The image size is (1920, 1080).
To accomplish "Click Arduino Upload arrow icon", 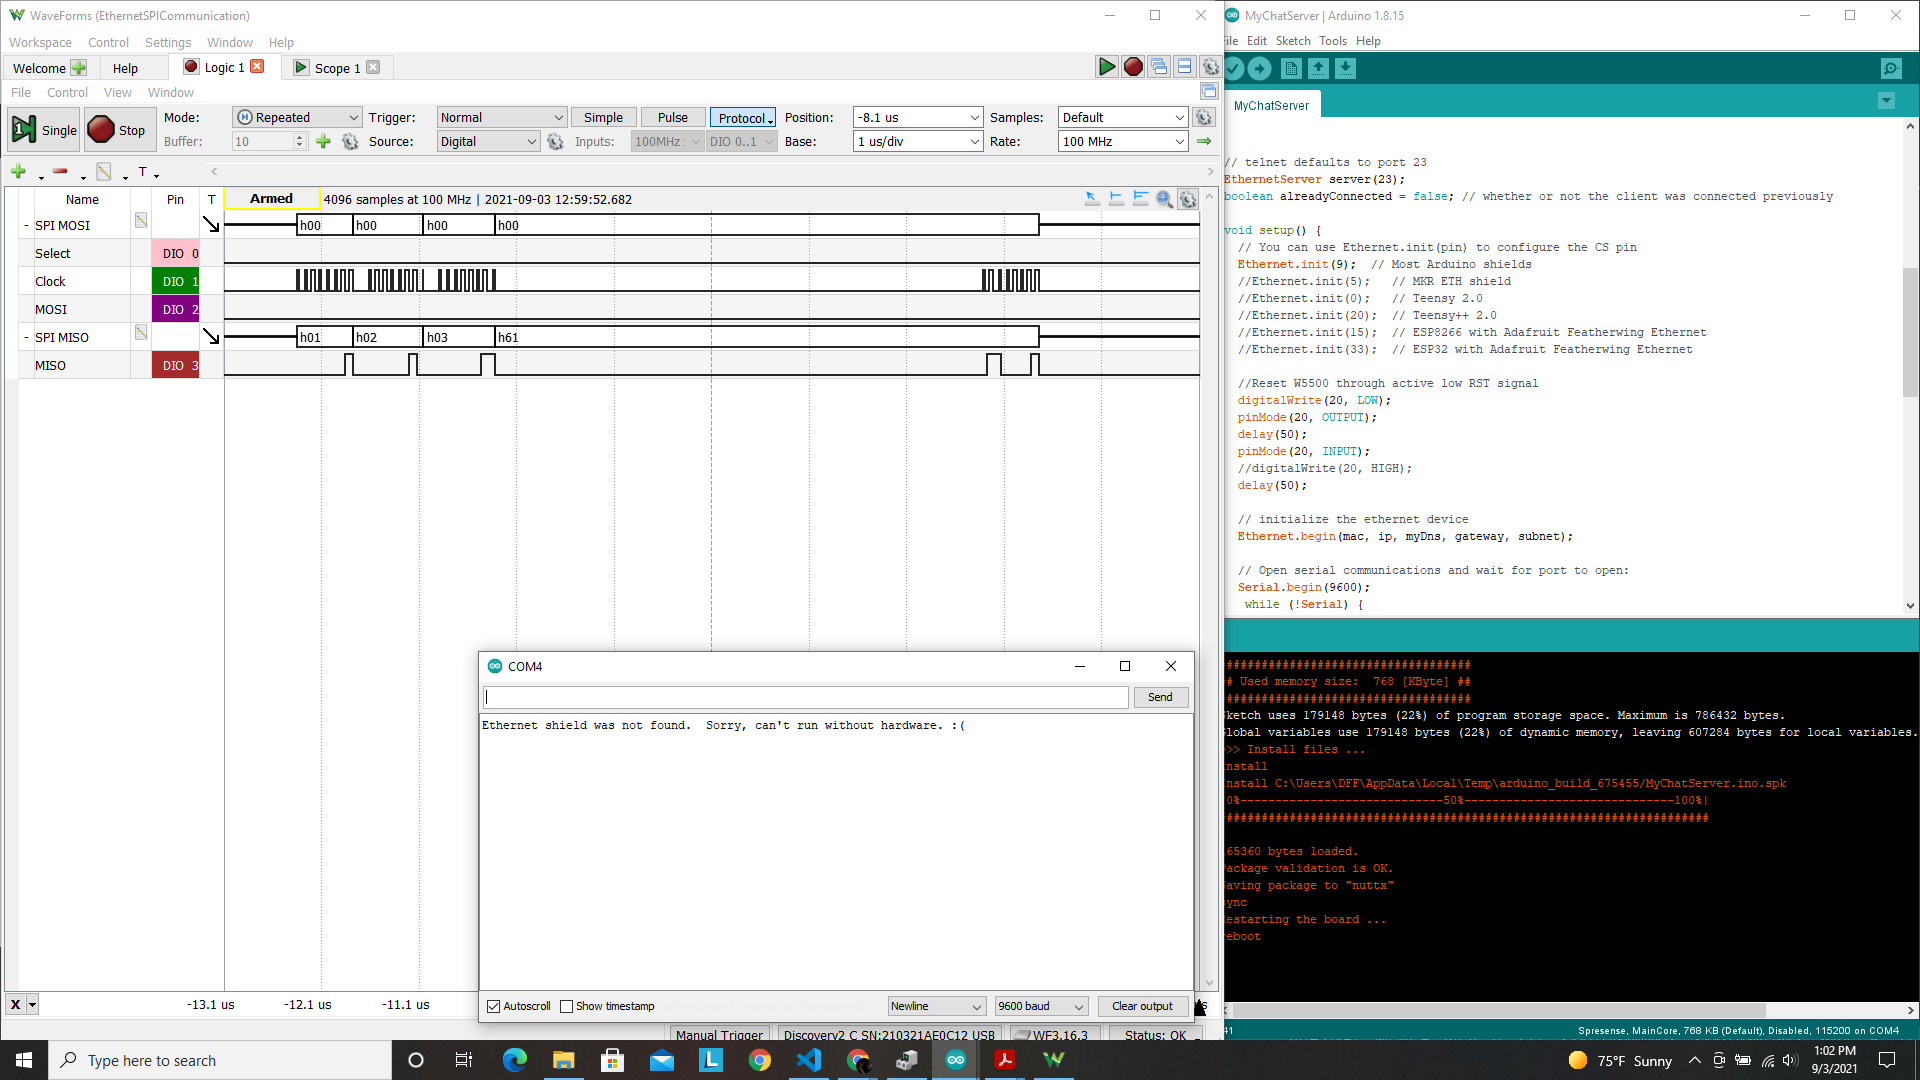I will 1260,68.
